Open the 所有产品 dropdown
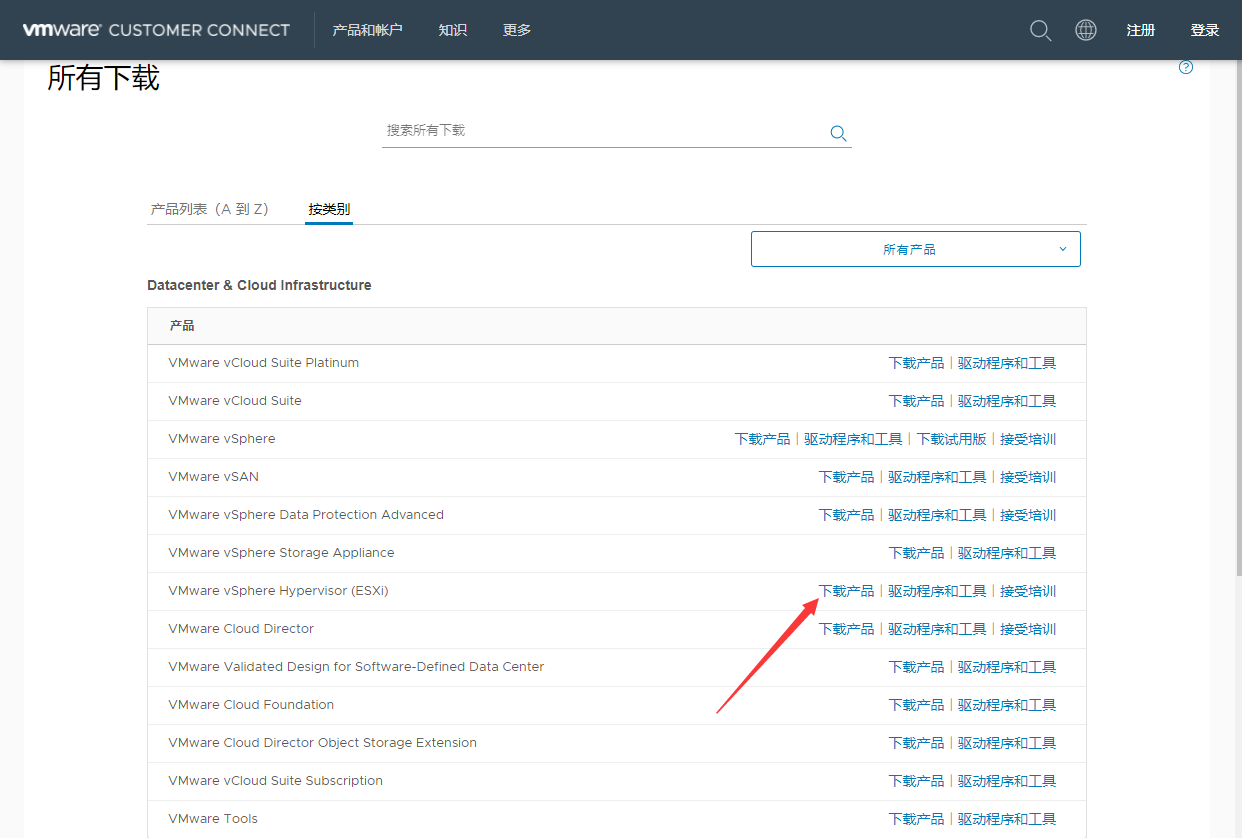Screen dimensions: 1242x838 [916, 249]
